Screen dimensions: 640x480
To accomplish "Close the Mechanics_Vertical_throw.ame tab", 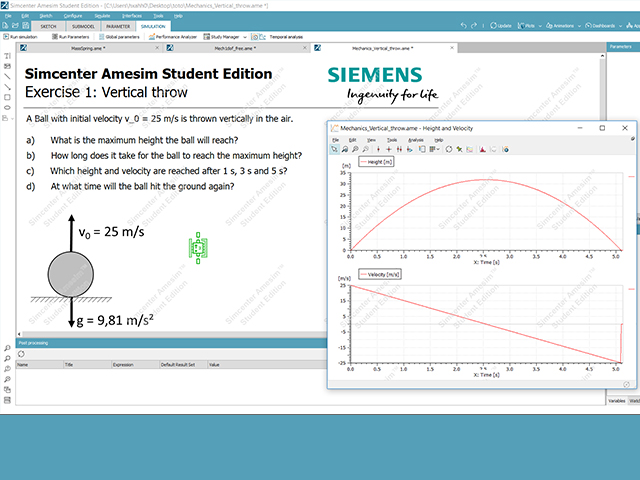I will pyautogui.click(x=452, y=48).
